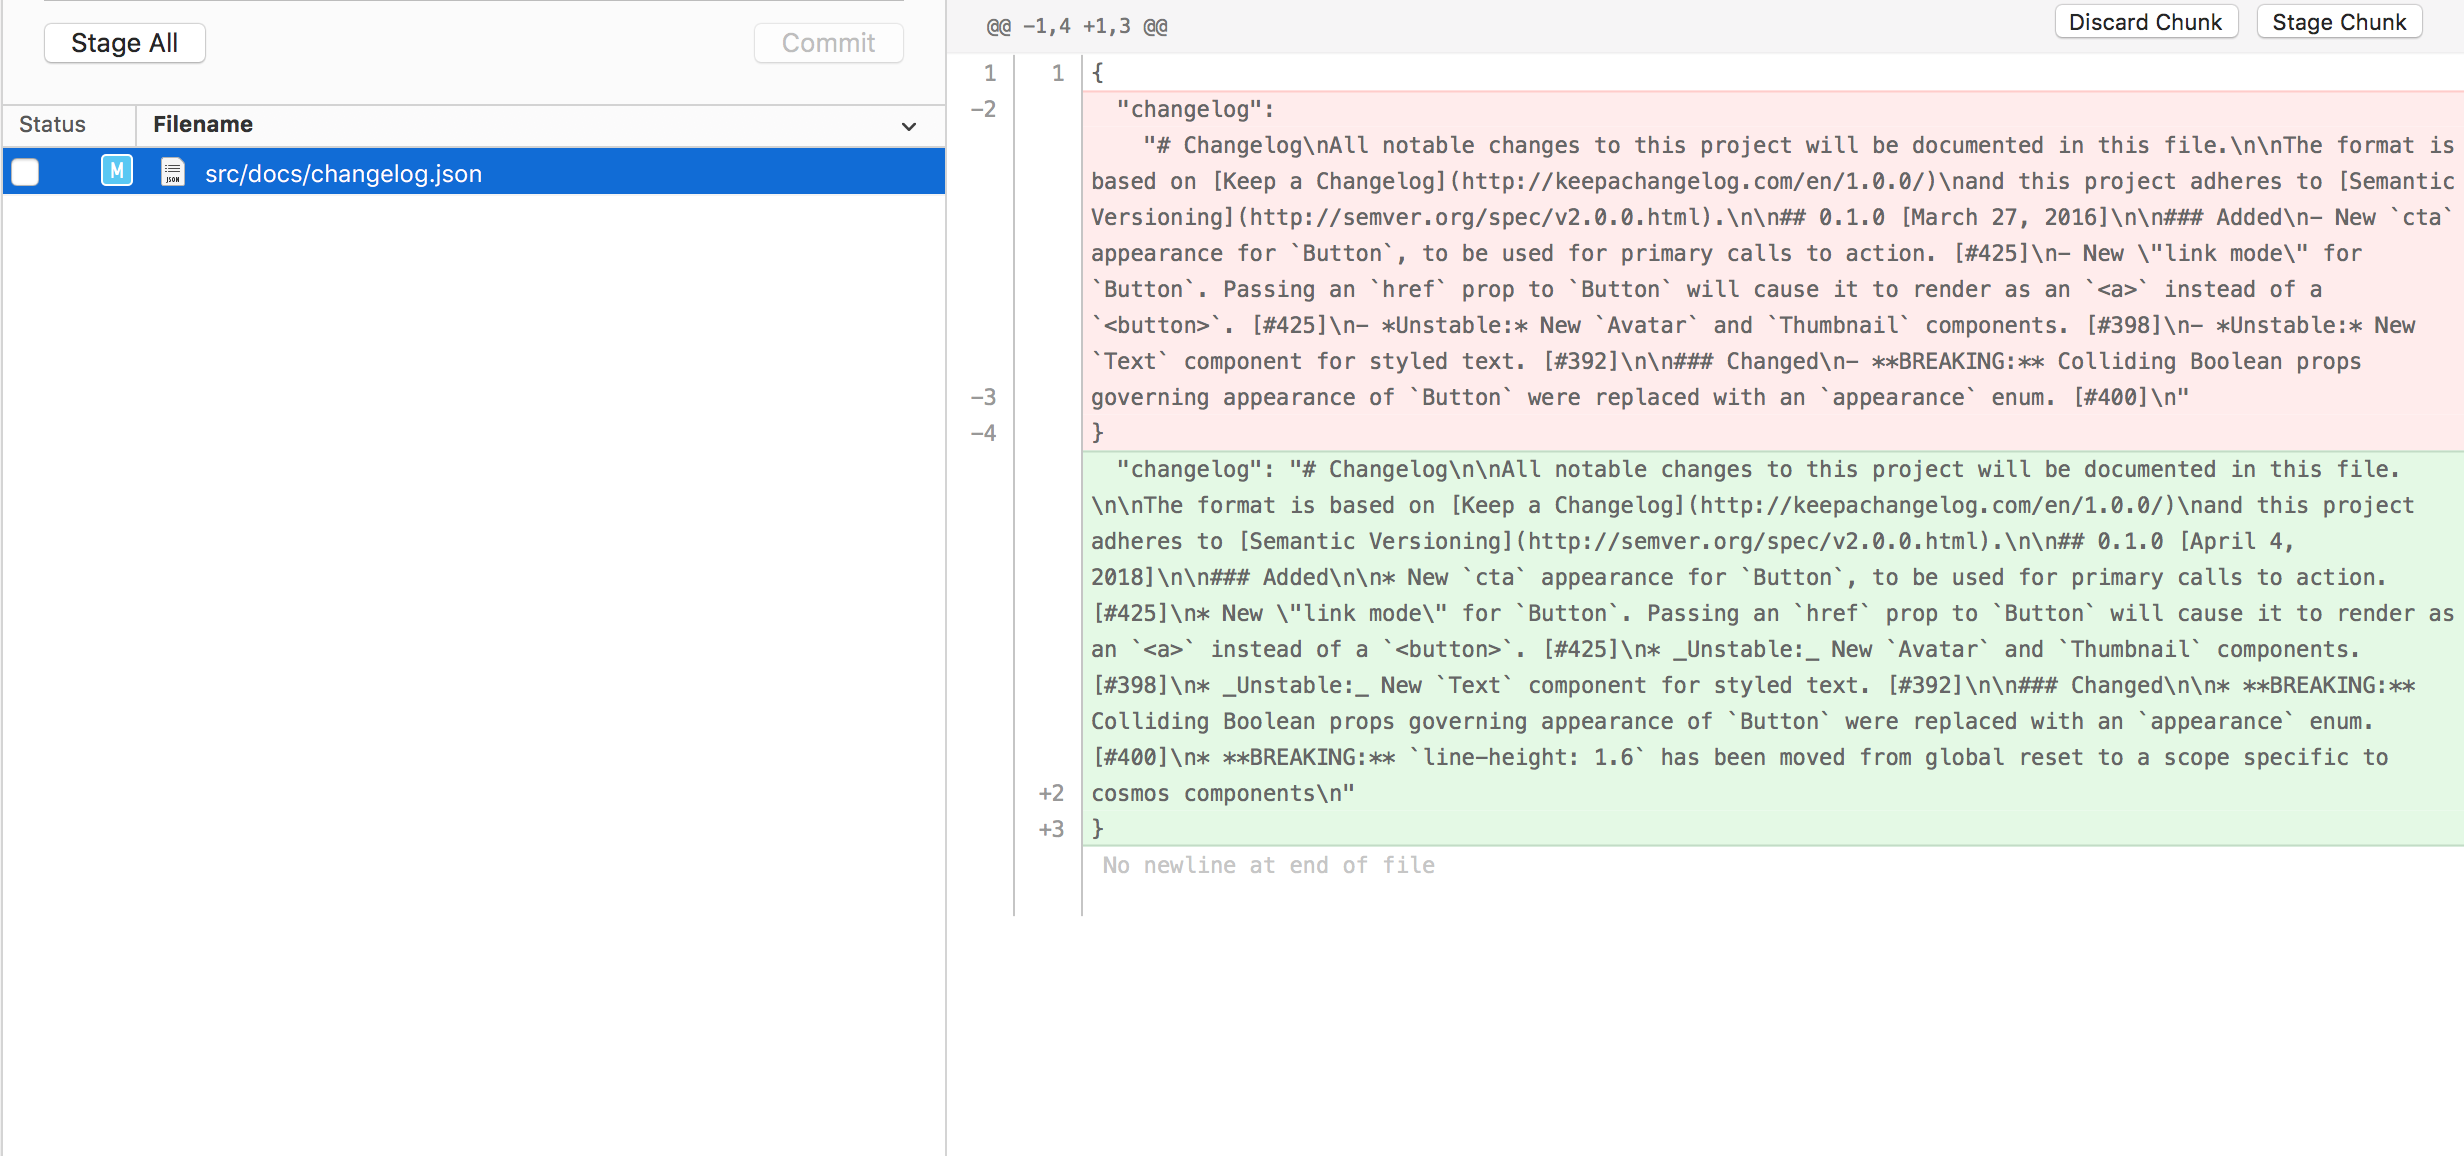Click the JSON file type icon
Screen dimensions: 2464x1156
[172, 171]
